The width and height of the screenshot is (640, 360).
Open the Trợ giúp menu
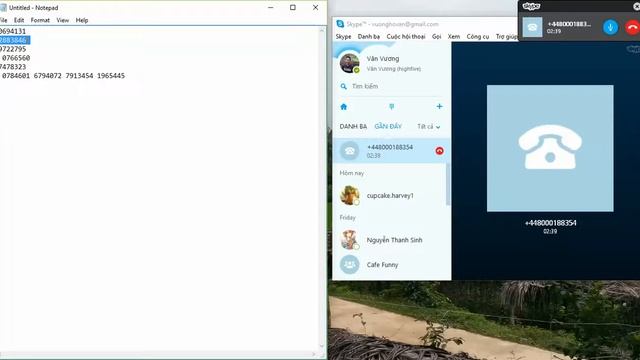pyautogui.click(x=507, y=36)
